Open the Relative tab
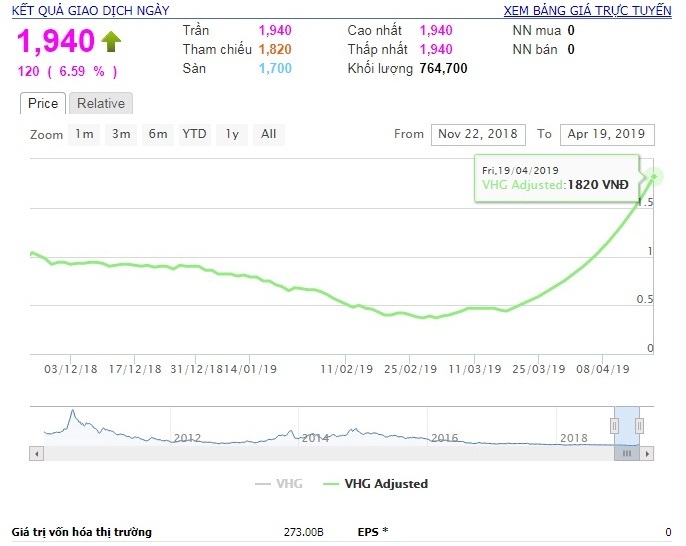This screenshot has width=686, height=546. tap(101, 103)
